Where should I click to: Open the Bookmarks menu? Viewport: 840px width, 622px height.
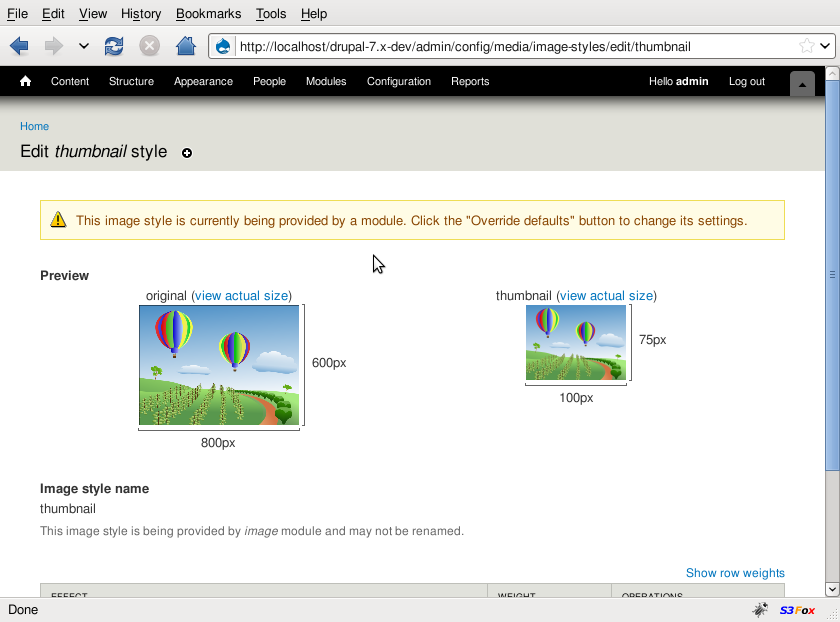[x=208, y=14]
